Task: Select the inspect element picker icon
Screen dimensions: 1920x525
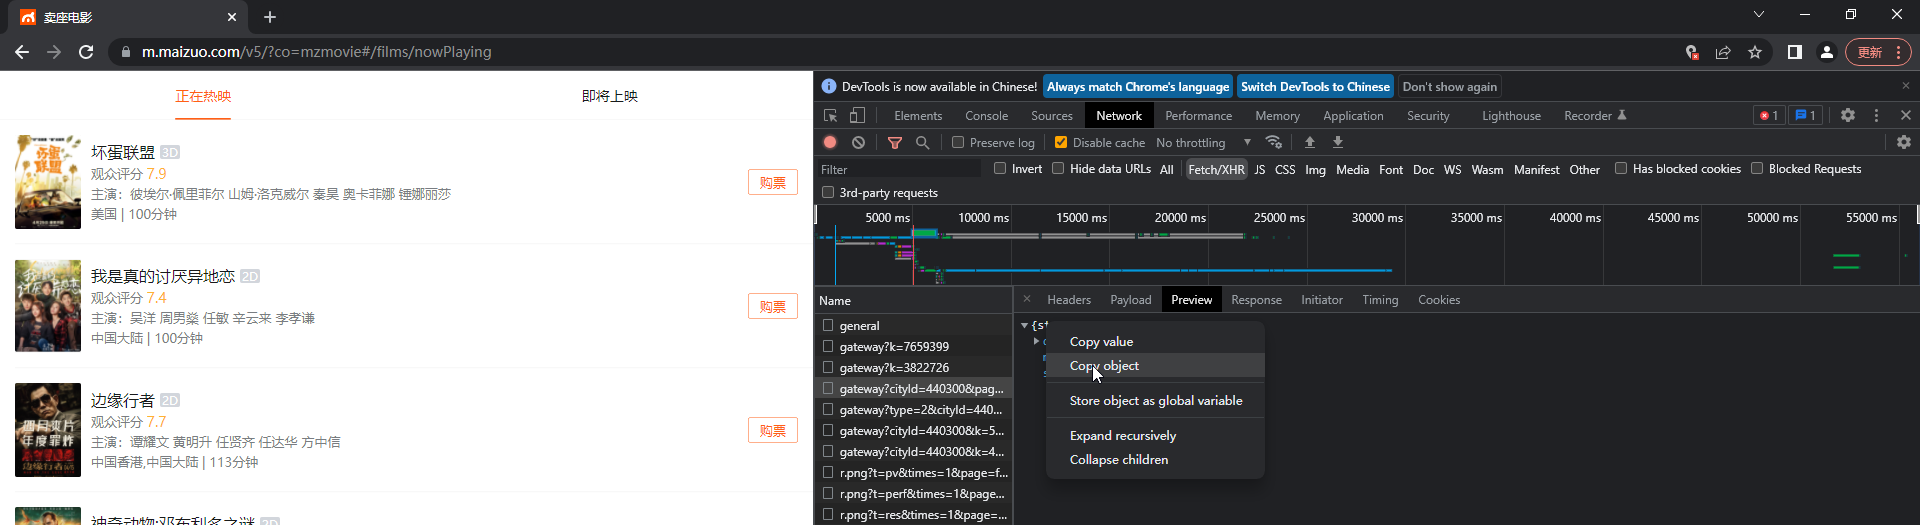Action: tap(830, 116)
